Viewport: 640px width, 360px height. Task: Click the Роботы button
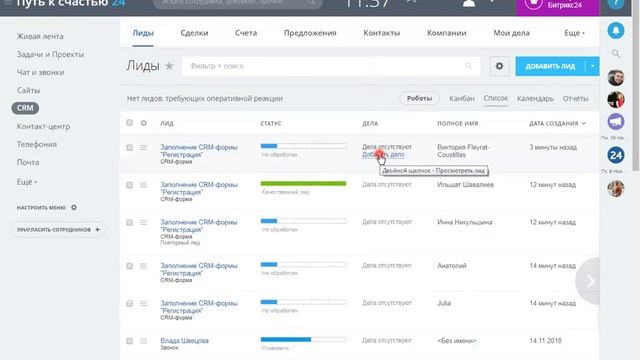(x=419, y=98)
